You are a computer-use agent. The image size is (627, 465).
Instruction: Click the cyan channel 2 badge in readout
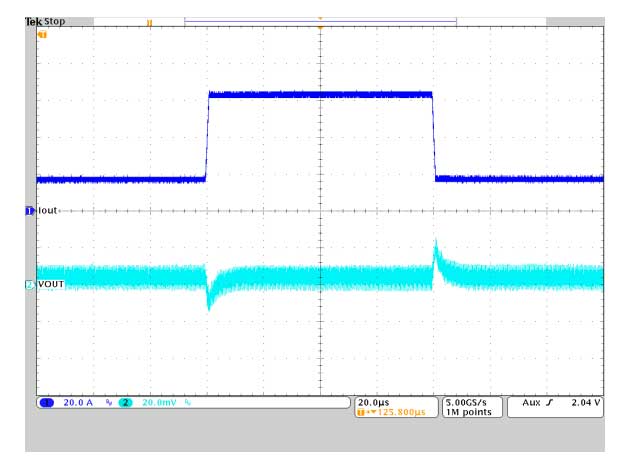click(126, 403)
